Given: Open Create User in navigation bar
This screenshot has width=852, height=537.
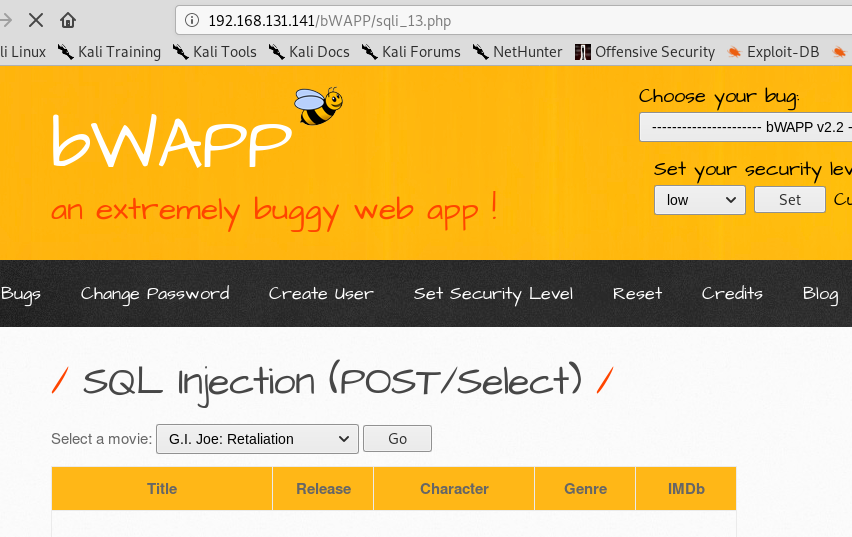Looking at the screenshot, I should (321, 294).
